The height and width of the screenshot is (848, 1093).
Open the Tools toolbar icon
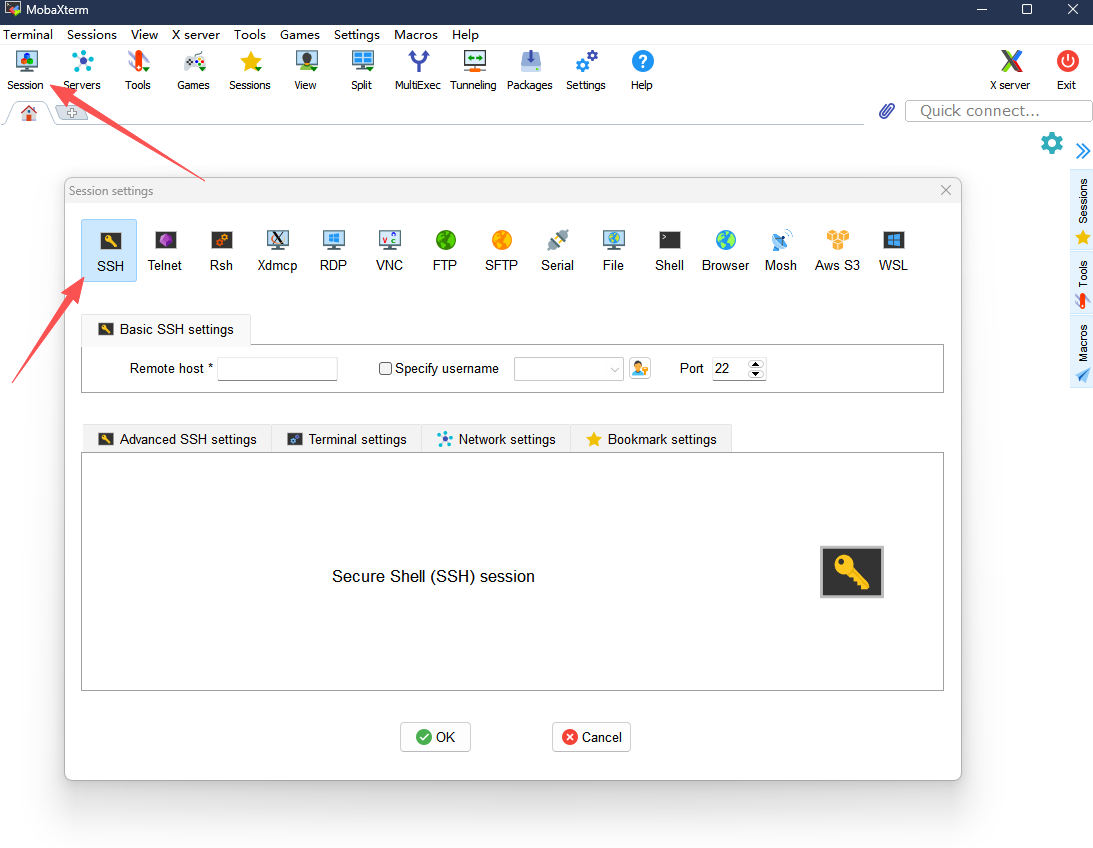138,70
